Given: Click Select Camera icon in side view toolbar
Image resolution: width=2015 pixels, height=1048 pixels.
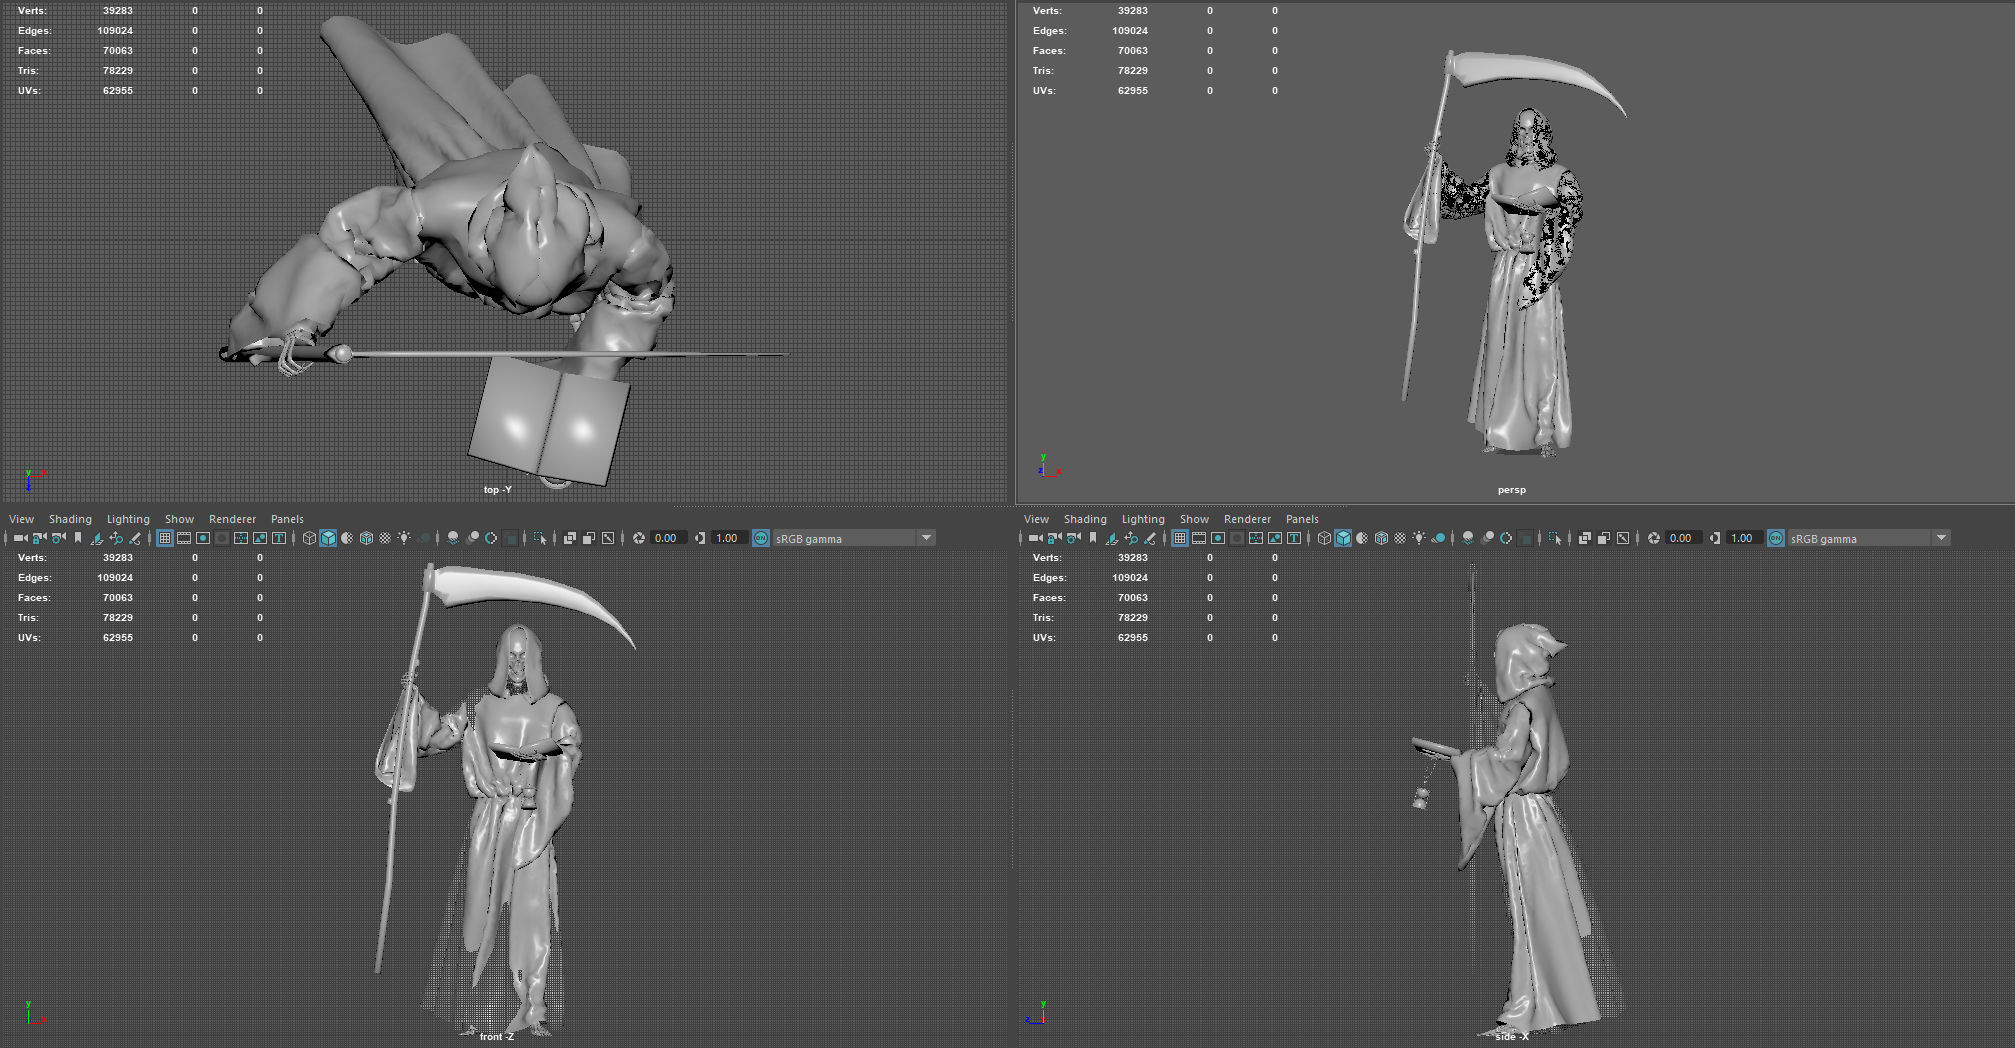Looking at the screenshot, I should tap(1036, 538).
